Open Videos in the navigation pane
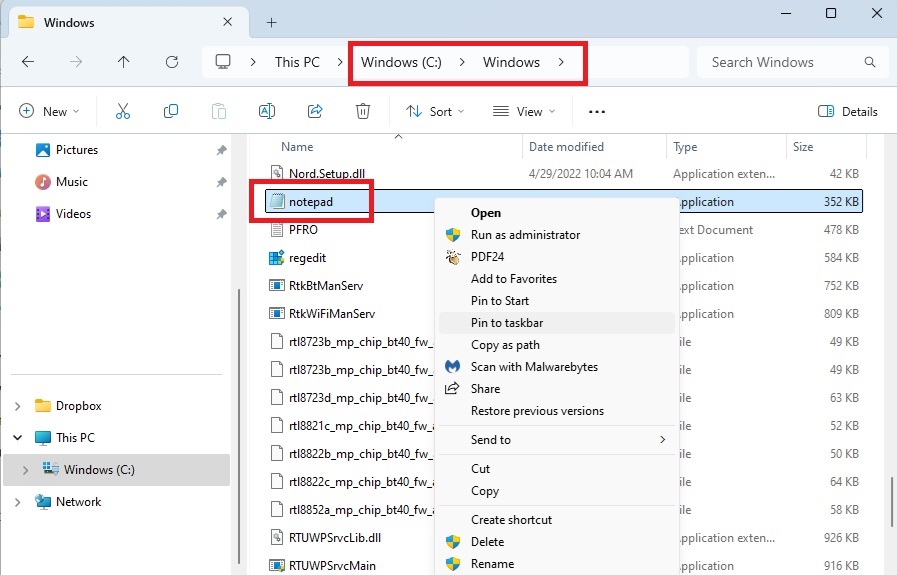The image size is (897, 575). pyautogui.click(x=73, y=214)
